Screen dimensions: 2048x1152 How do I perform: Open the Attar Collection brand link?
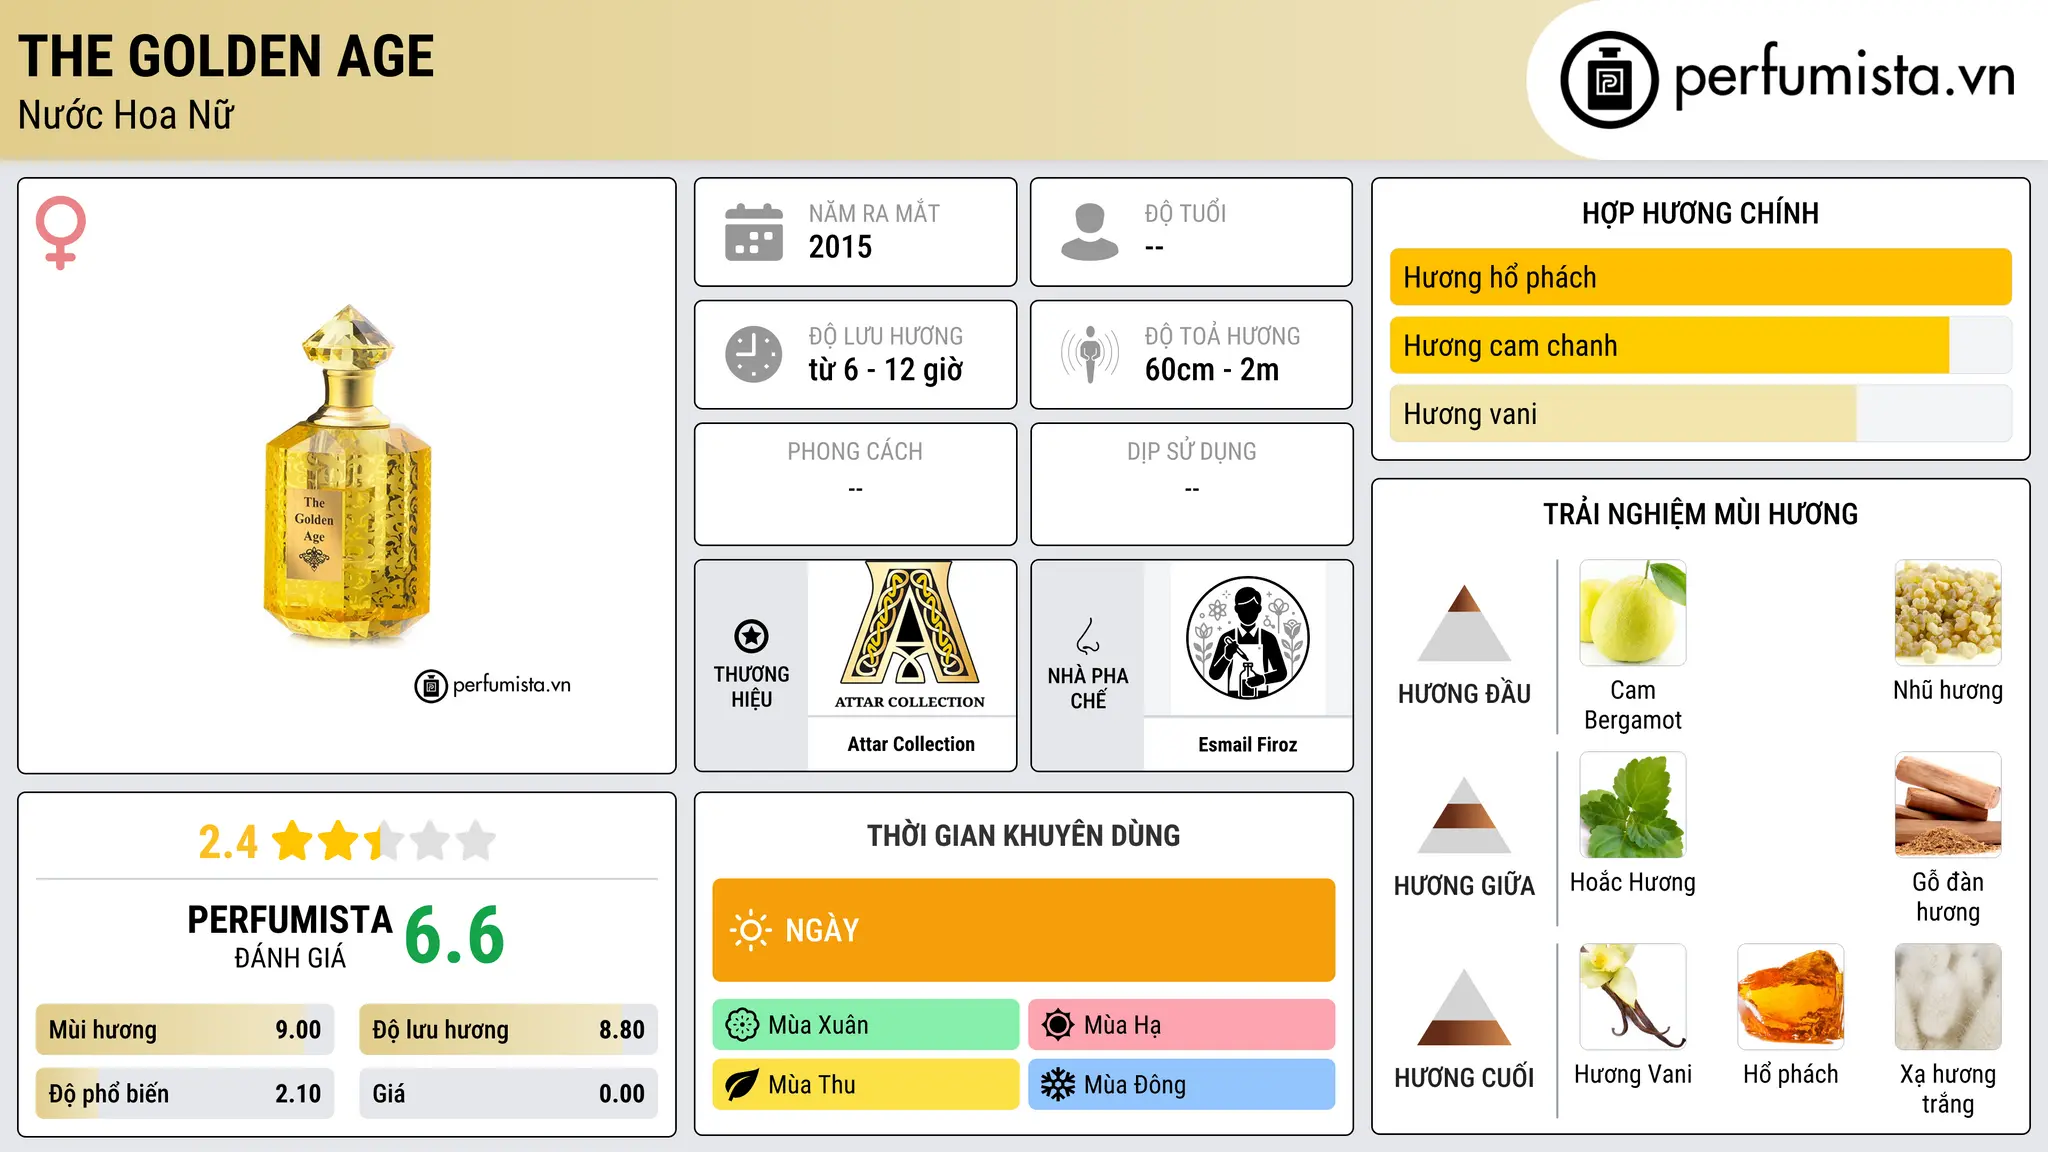click(x=911, y=744)
